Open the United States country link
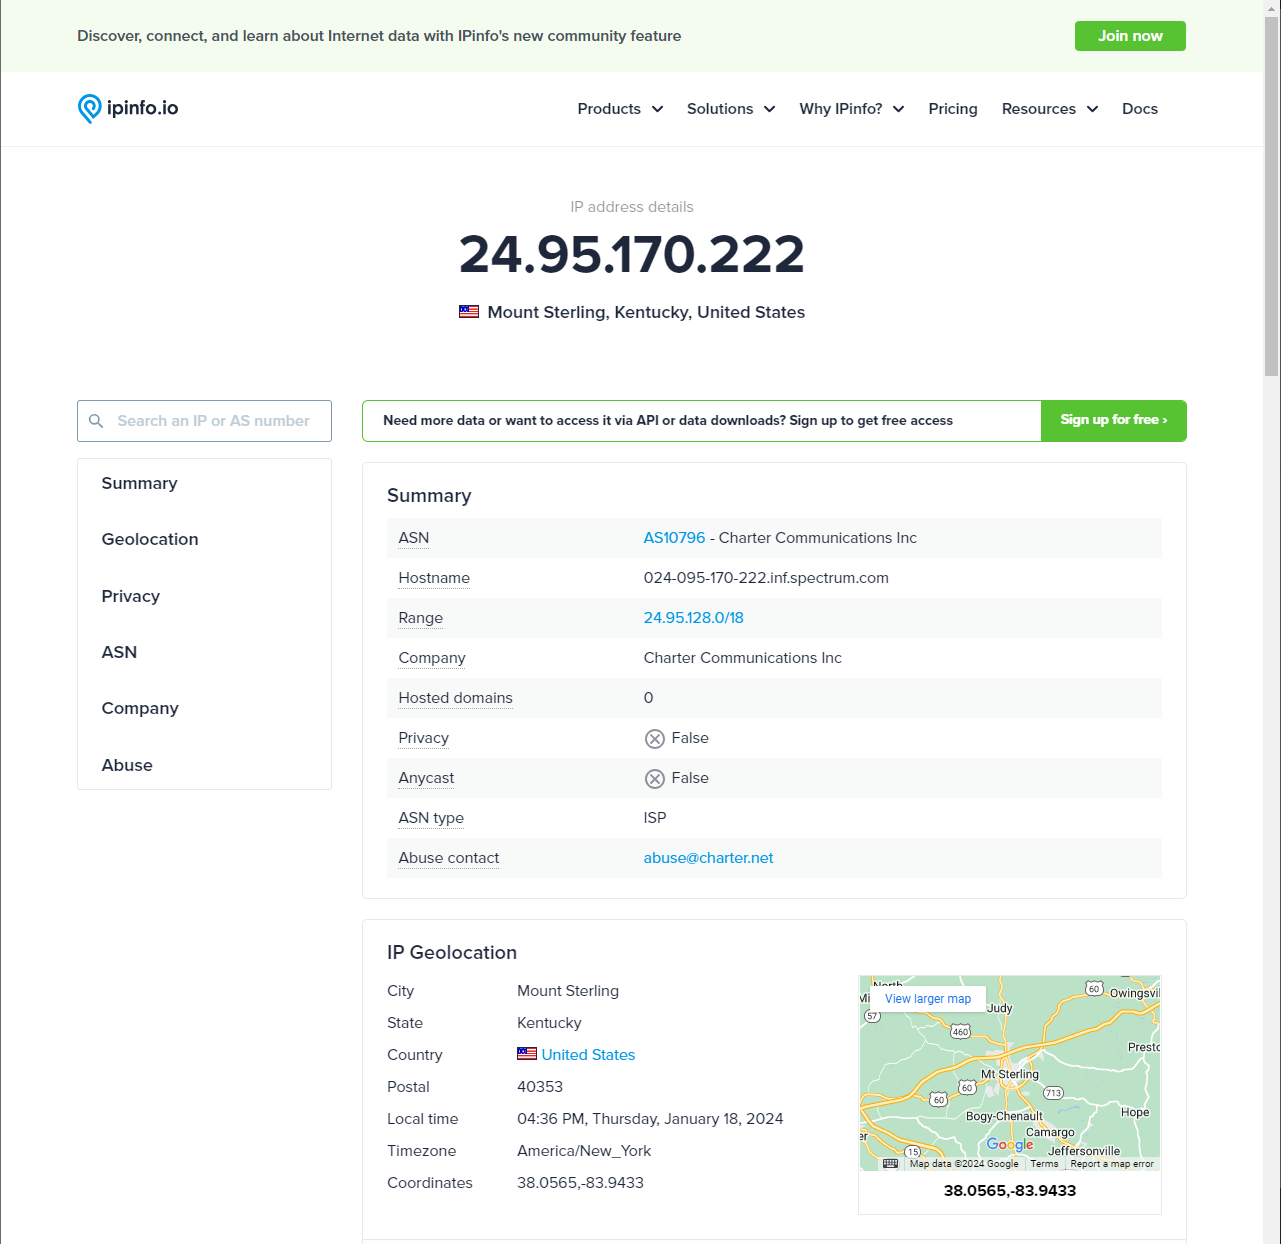Screen dimensions: 1281x1244 pyautogui.click(x=588, y=1054)
